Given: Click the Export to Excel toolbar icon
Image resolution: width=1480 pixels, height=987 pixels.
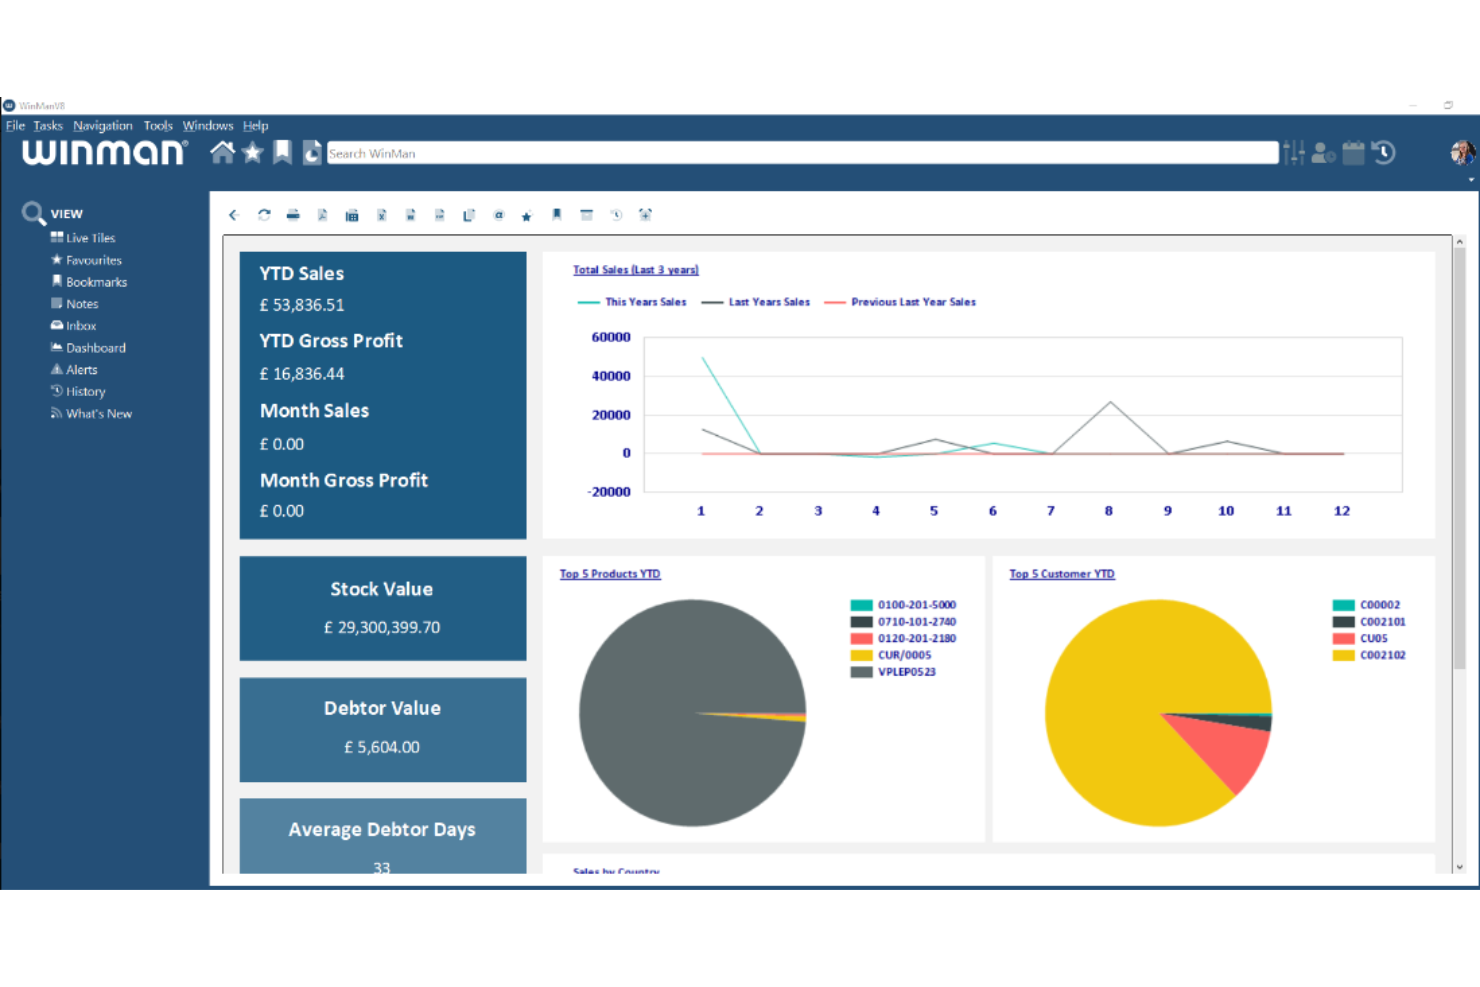Looking at the screenshot, I should [x=381, y=214].
